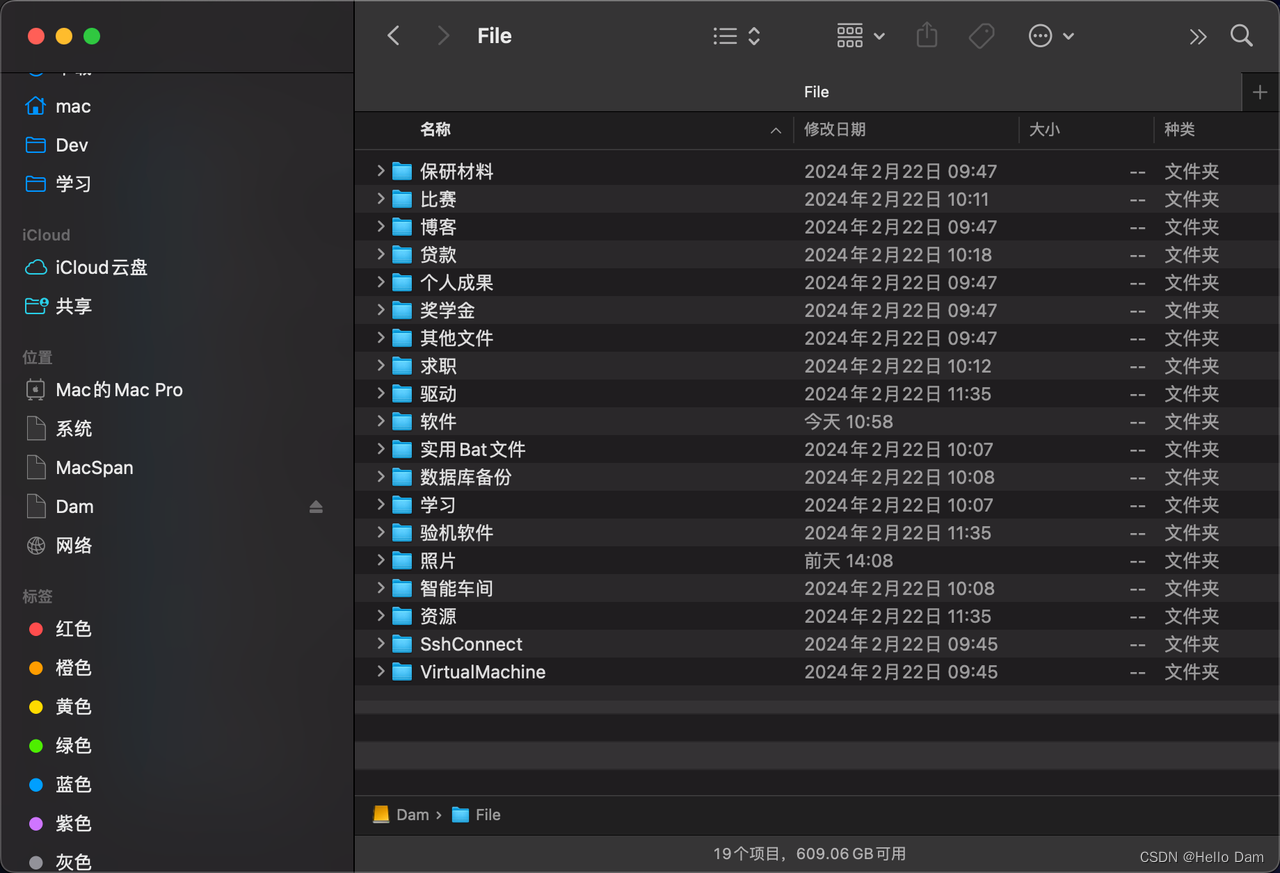Image resolution: width=1280 pixels, height=873 pixels.
Task: Click the 今天 10:58 date cell
Action: click(x=848, y=422)
